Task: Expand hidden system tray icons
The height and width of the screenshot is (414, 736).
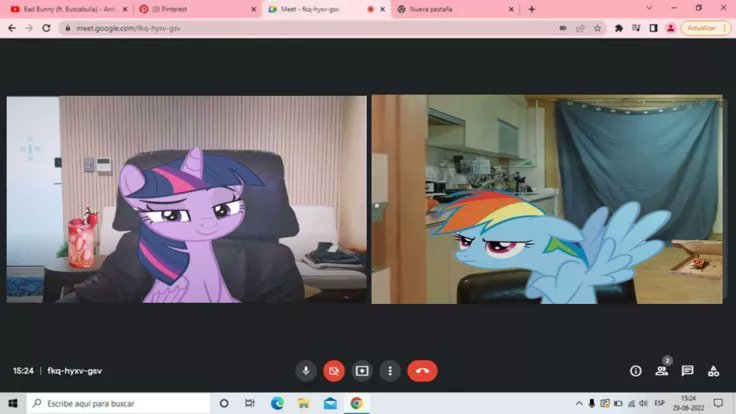Action: 579,403
